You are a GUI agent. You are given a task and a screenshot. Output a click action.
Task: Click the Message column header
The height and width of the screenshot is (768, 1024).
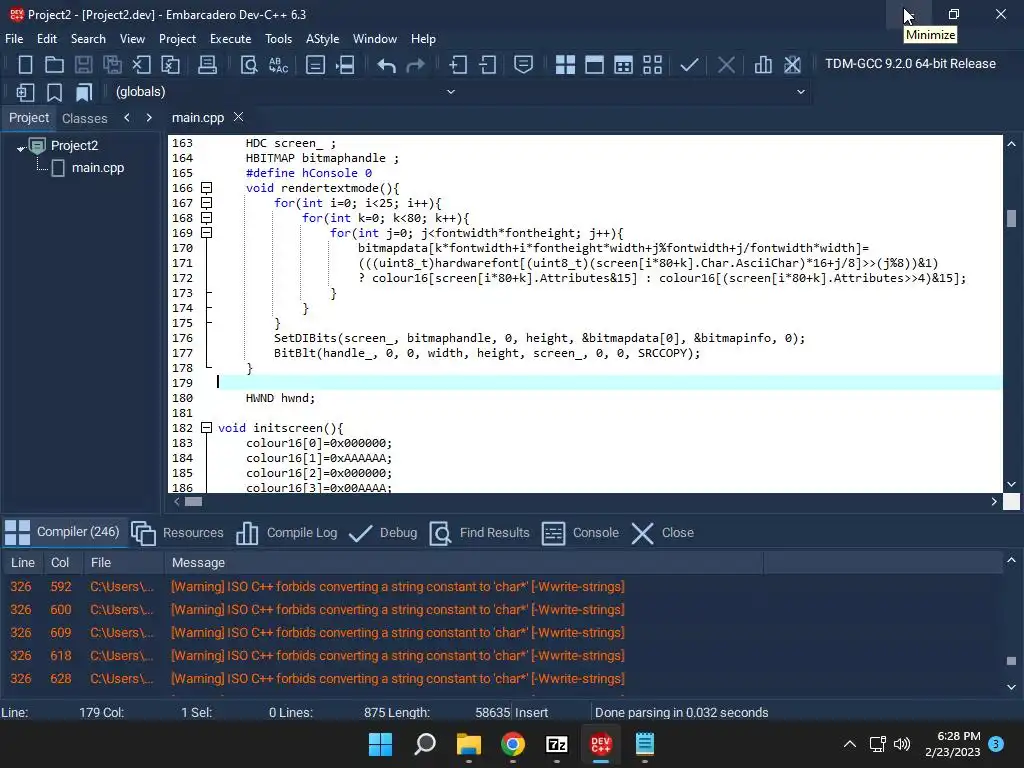click(x=463, y=563)
